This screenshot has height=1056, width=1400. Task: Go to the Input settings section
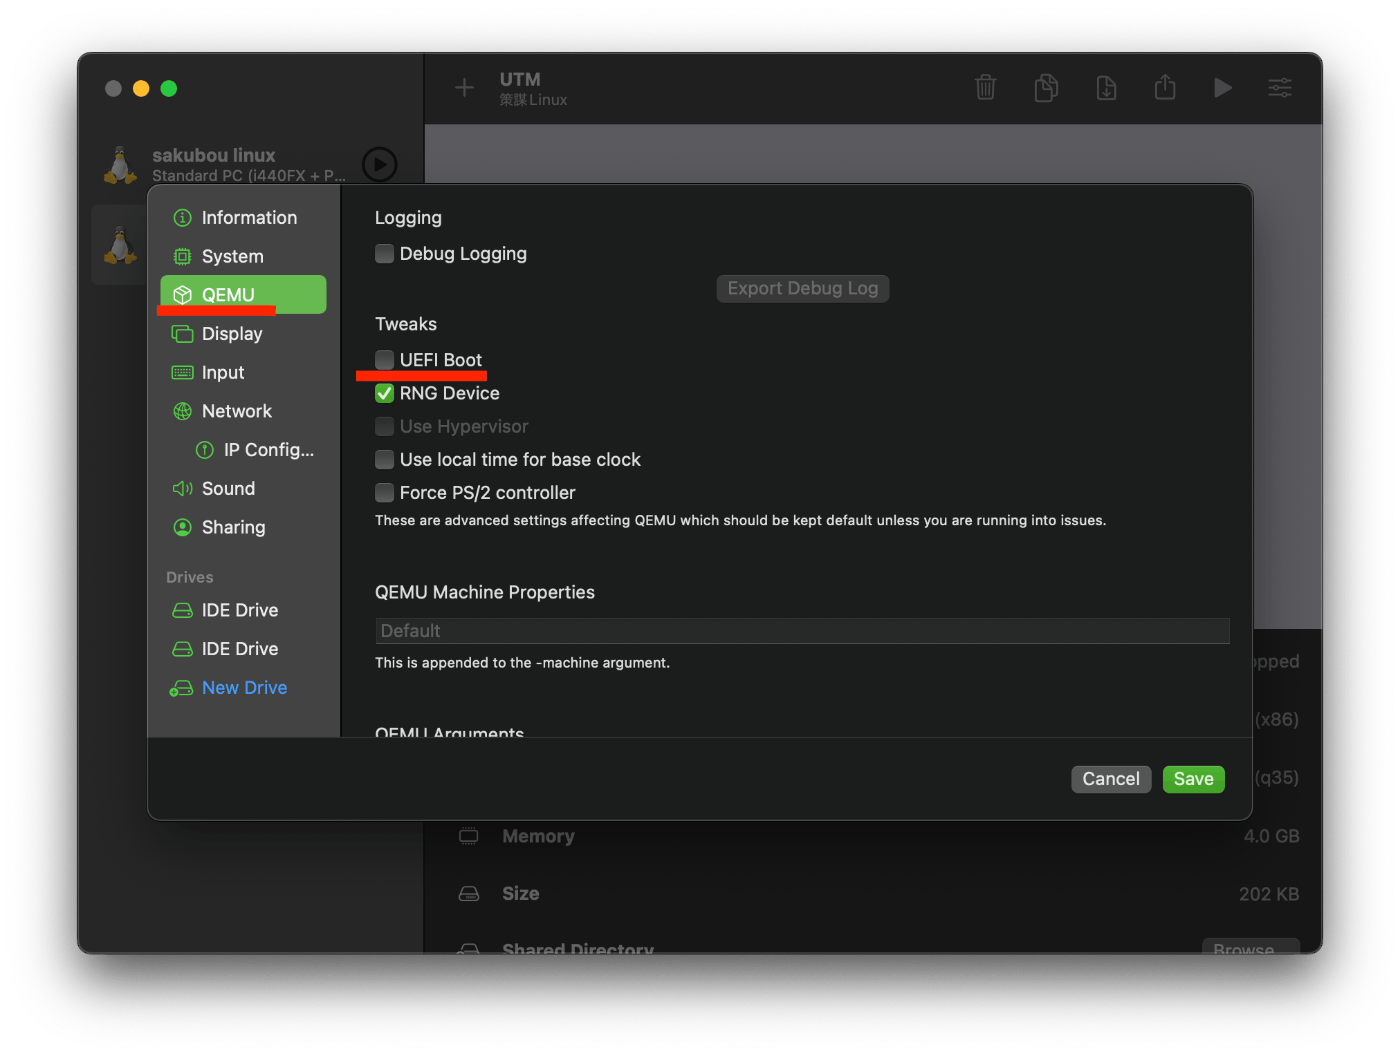[x=243, y=372]
